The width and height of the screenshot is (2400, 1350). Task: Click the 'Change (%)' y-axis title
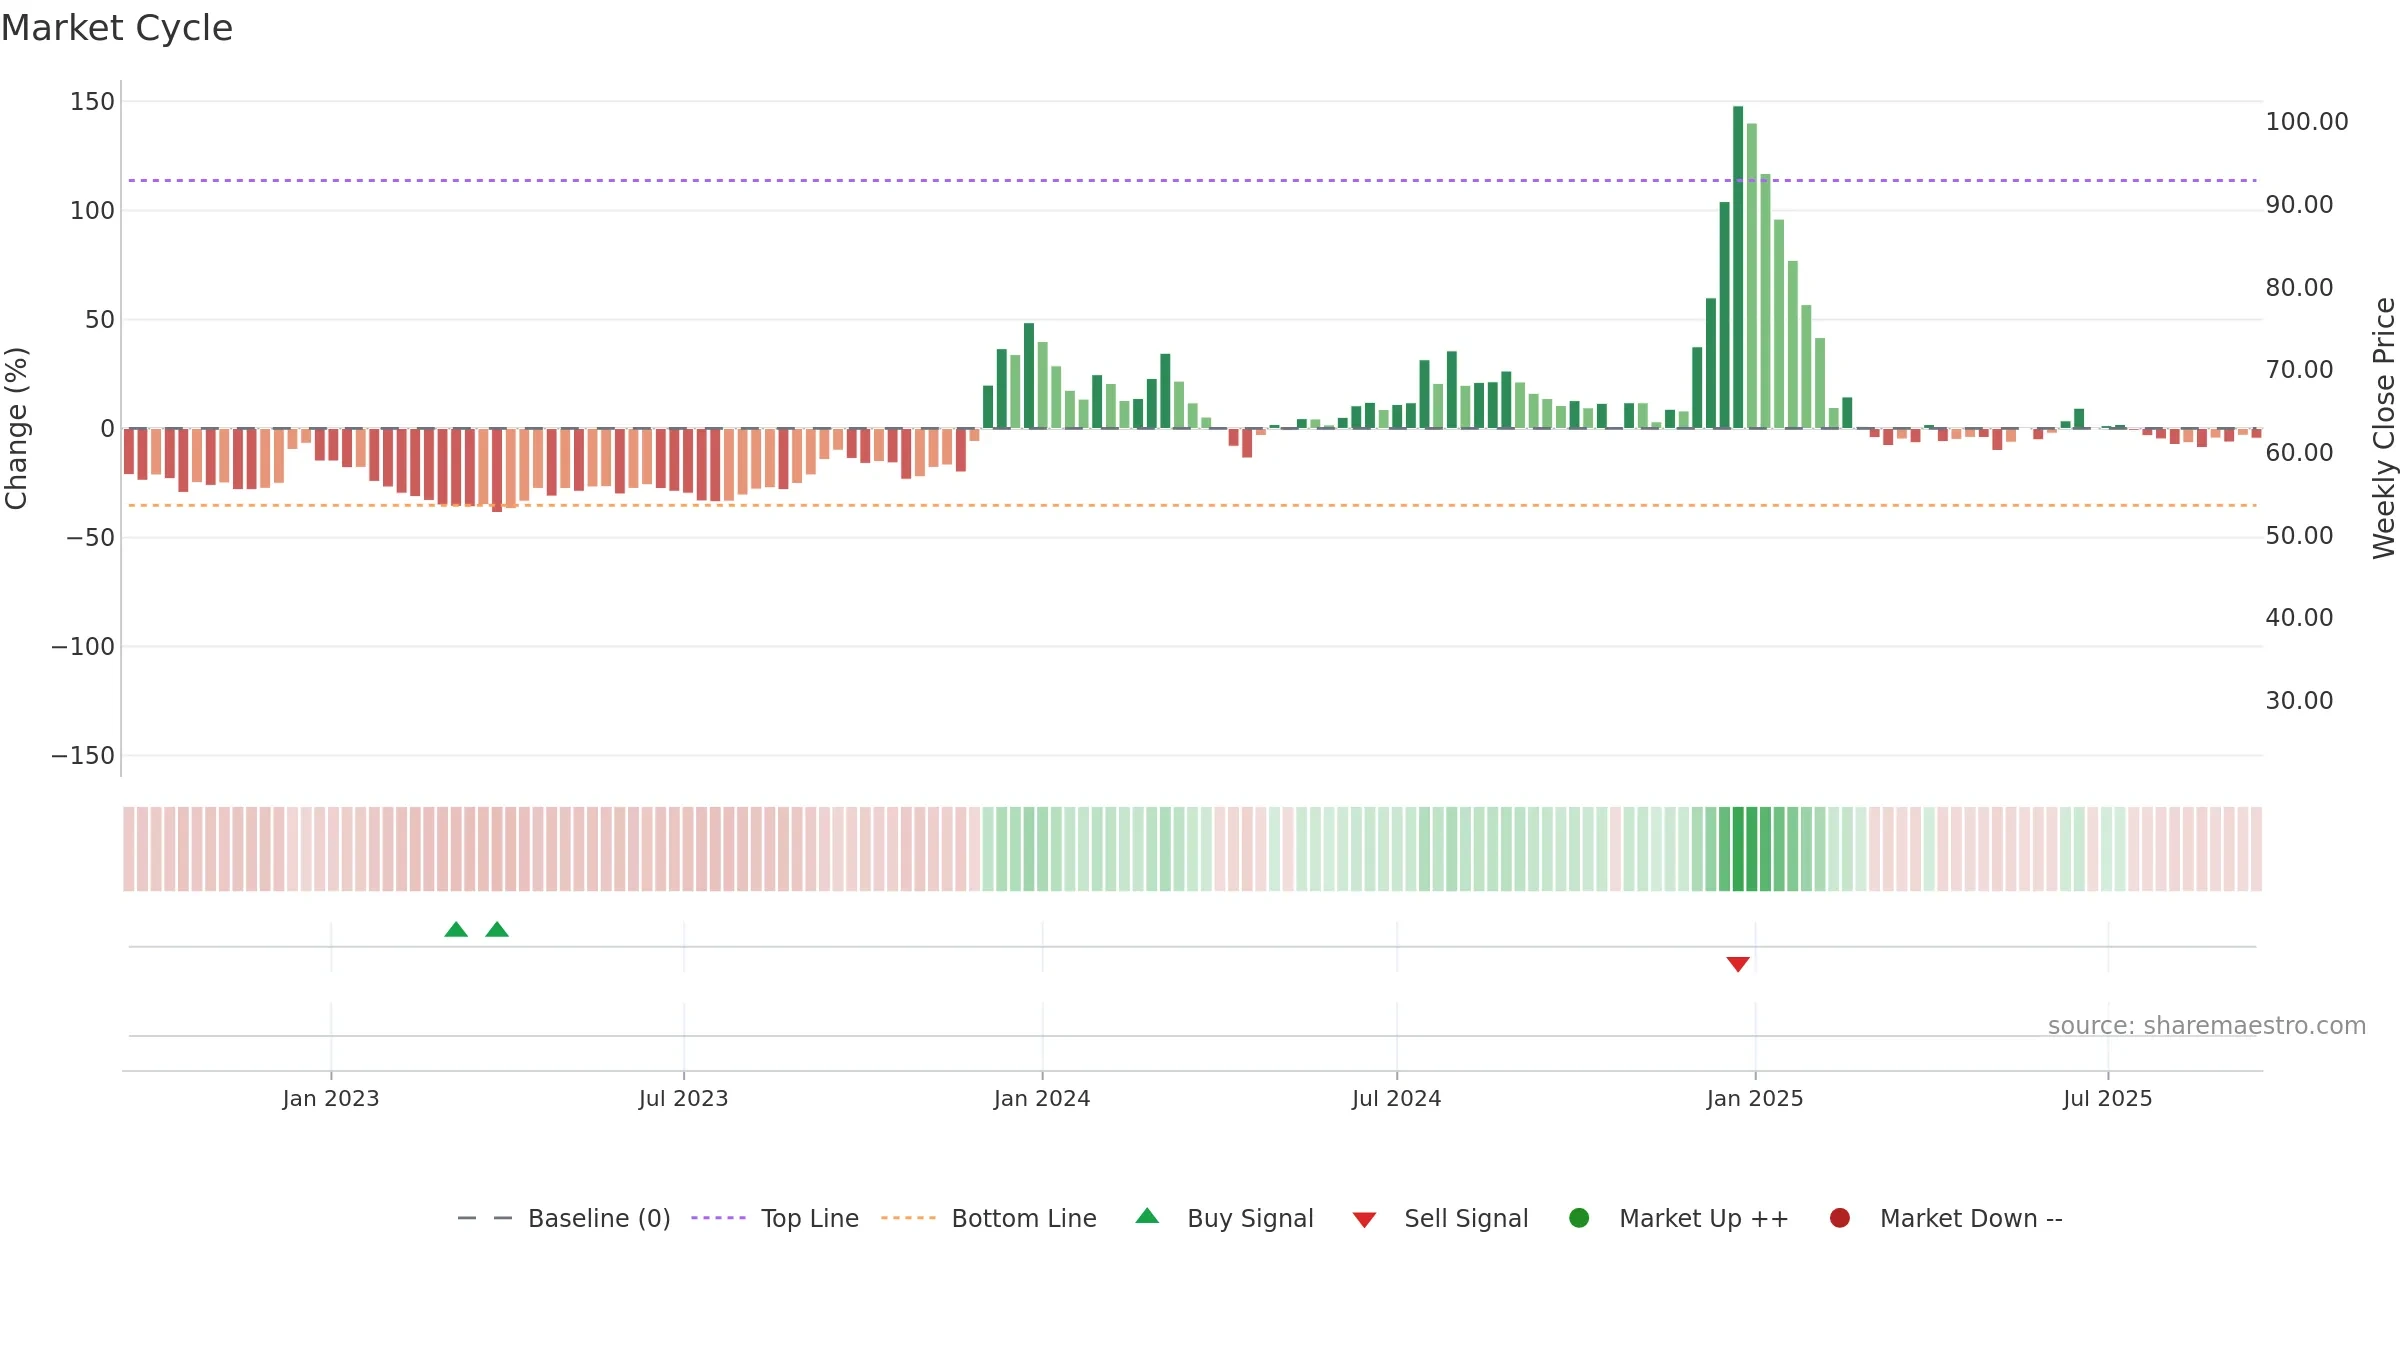(17, 428)
